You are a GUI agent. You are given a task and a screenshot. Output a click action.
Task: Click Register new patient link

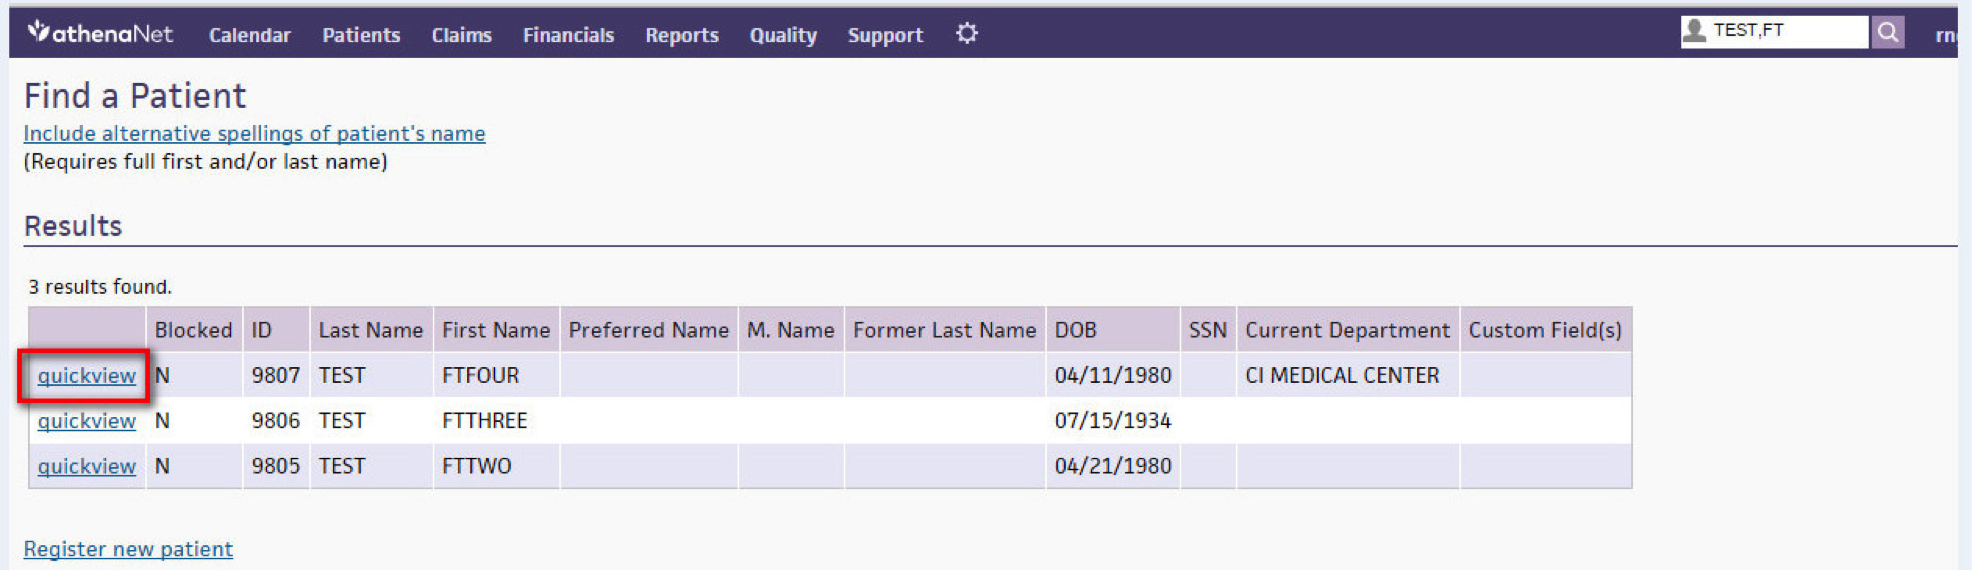(x=128, y=549)
